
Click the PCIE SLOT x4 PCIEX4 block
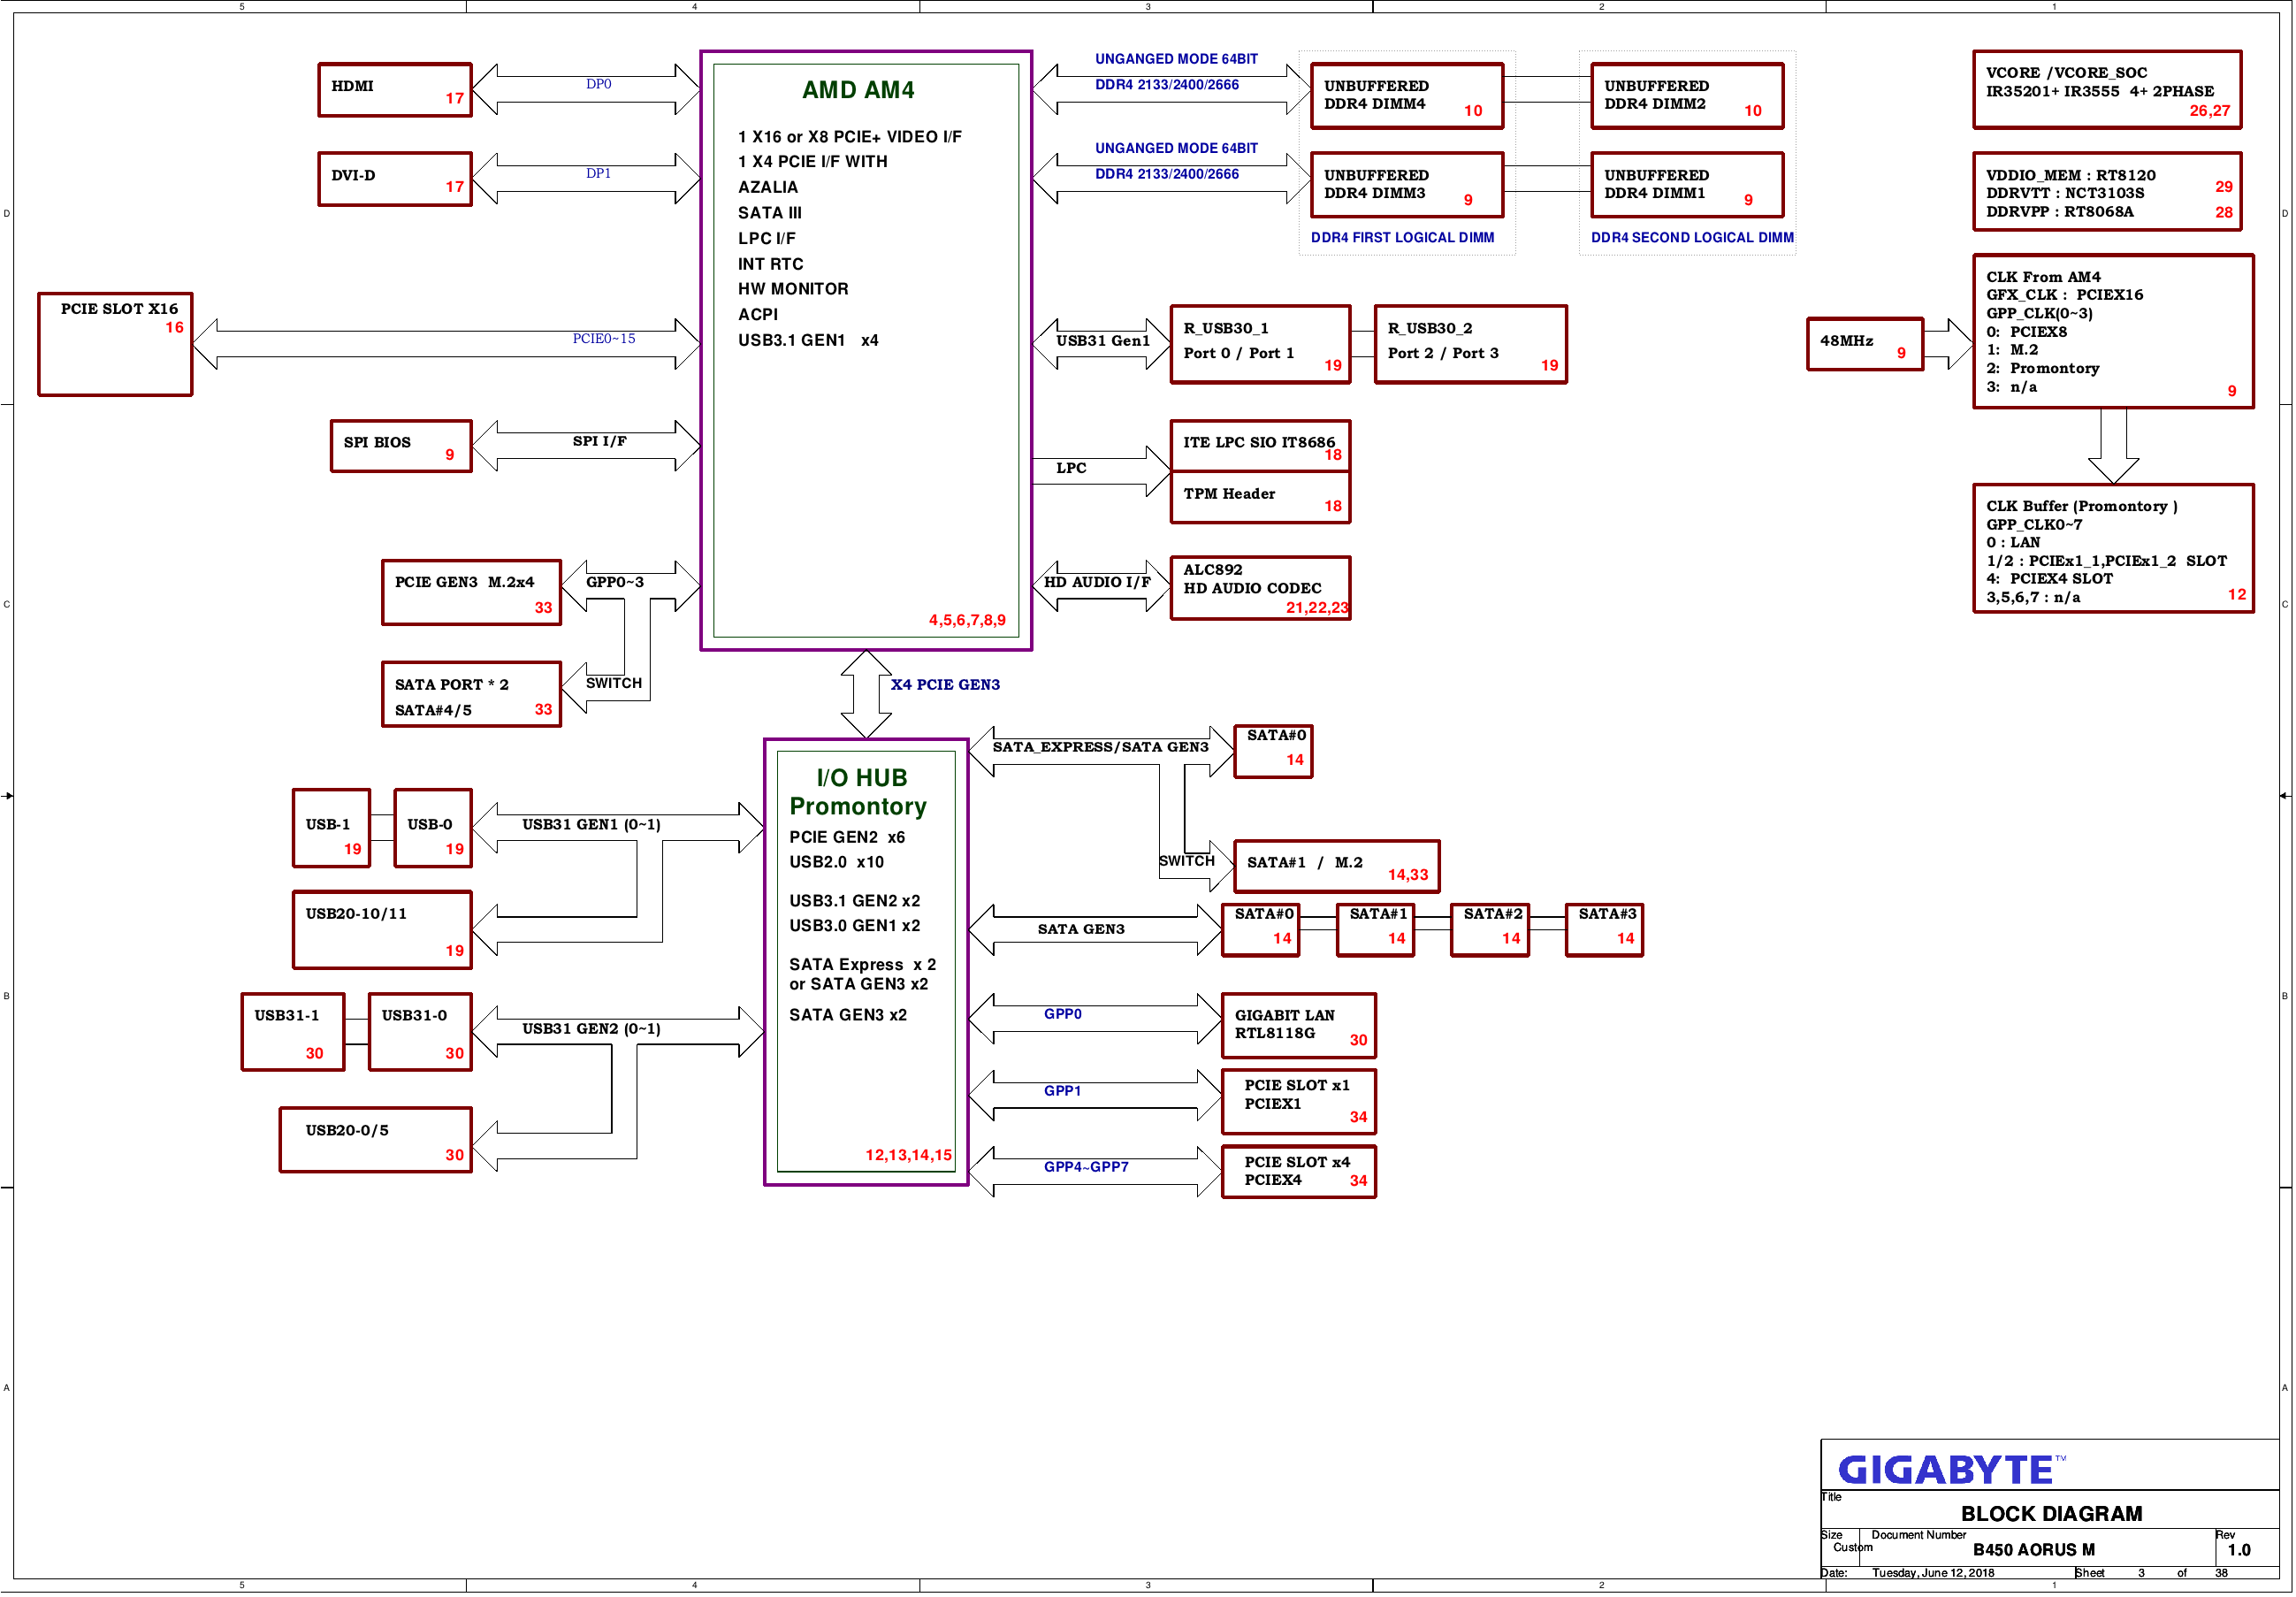coord(1298,1171)
